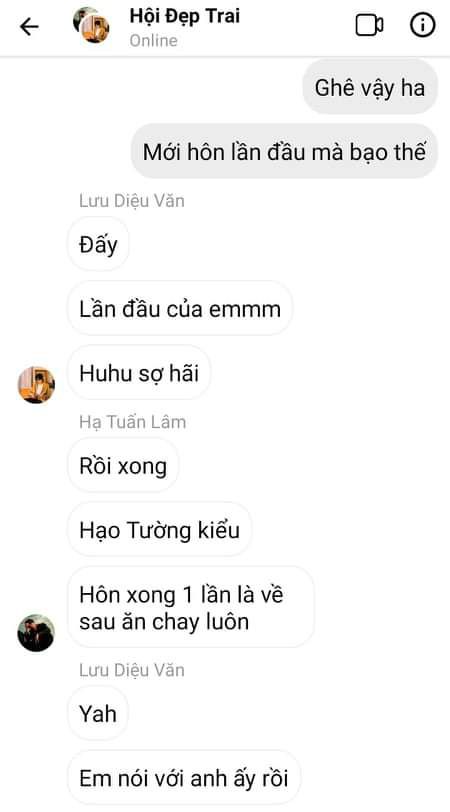Screen dimensions: 450x812
Task: Tap the Lần đầu của emmm message
Action: coord(180,309)
